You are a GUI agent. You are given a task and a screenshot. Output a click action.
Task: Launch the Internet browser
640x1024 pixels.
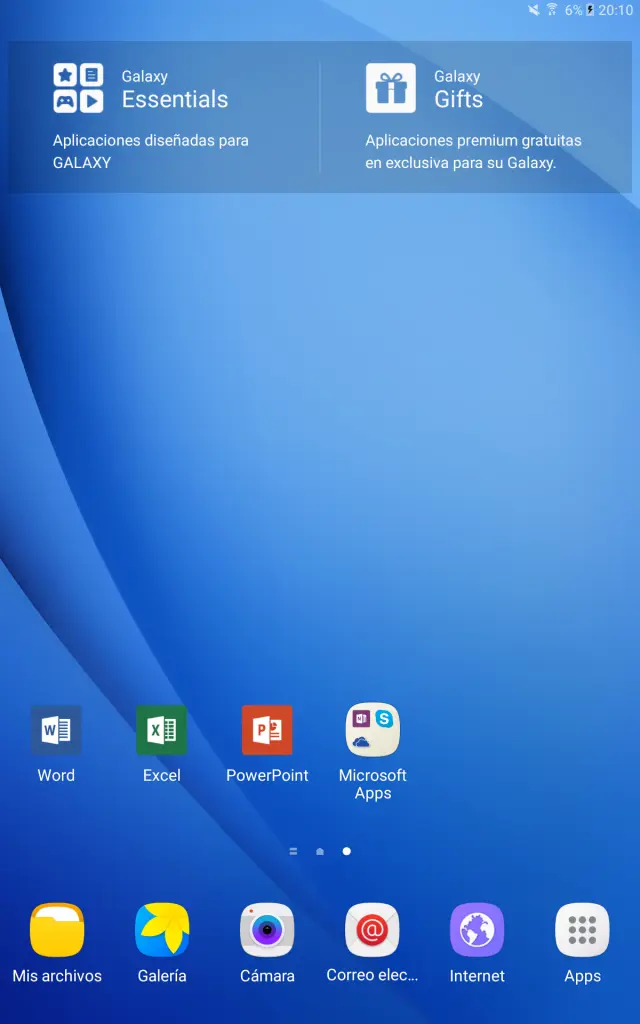[x=477, y=931]
